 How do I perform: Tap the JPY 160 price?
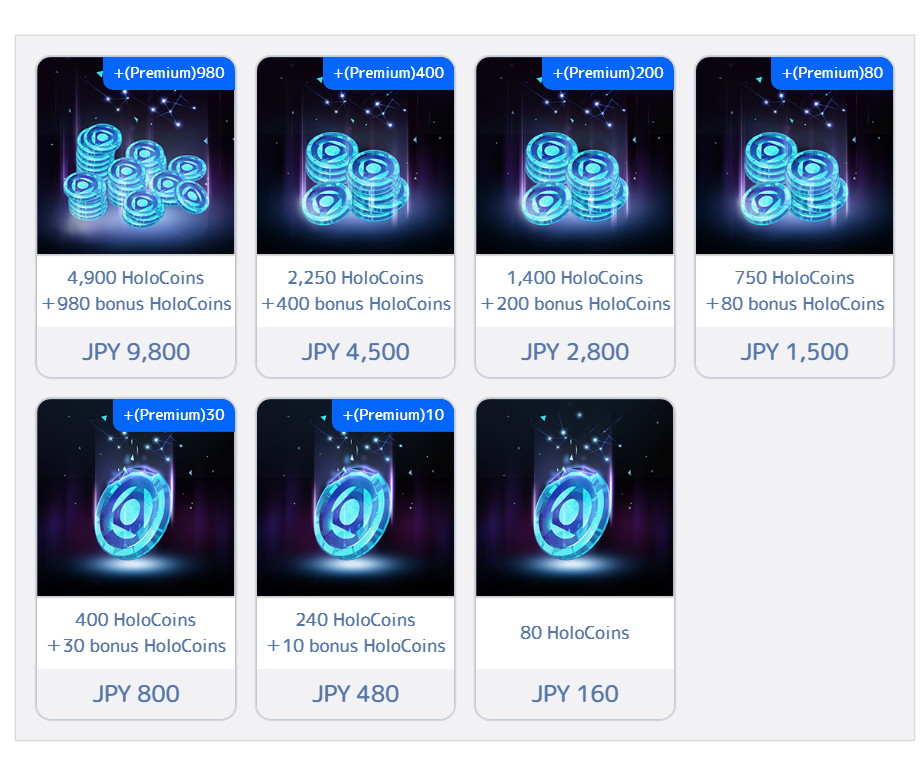click(x=575, y=694)
